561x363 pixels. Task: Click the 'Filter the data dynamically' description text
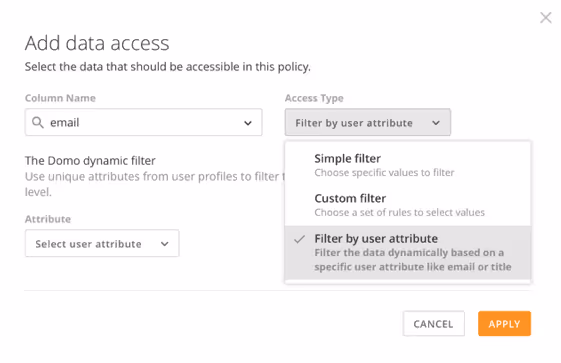413,260
